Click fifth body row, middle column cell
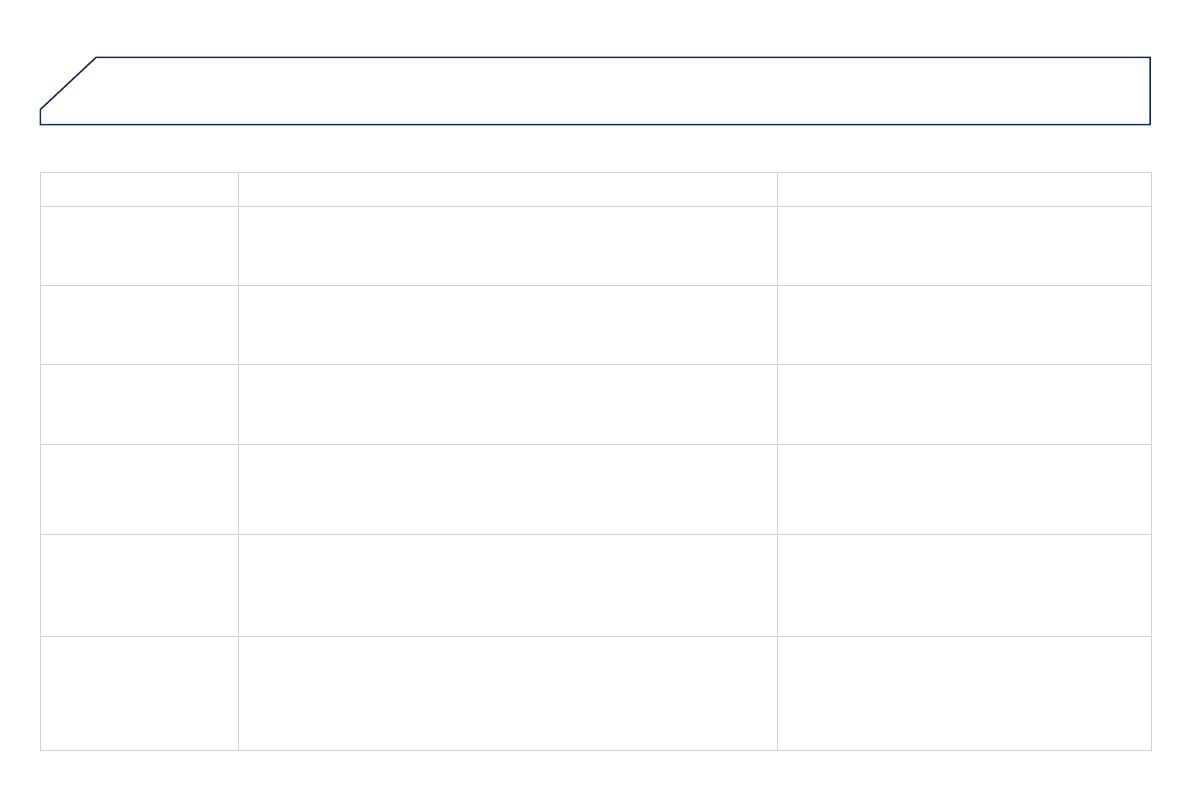 click(507, 585)
